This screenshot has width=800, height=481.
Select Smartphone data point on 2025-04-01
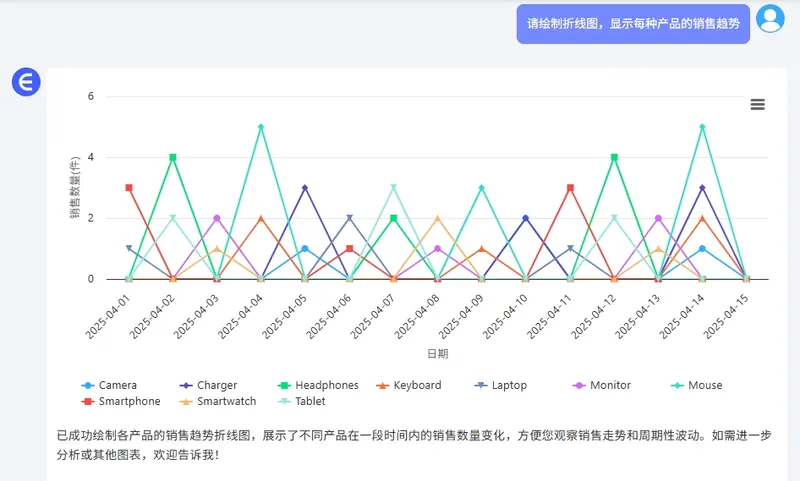(129, 188)
